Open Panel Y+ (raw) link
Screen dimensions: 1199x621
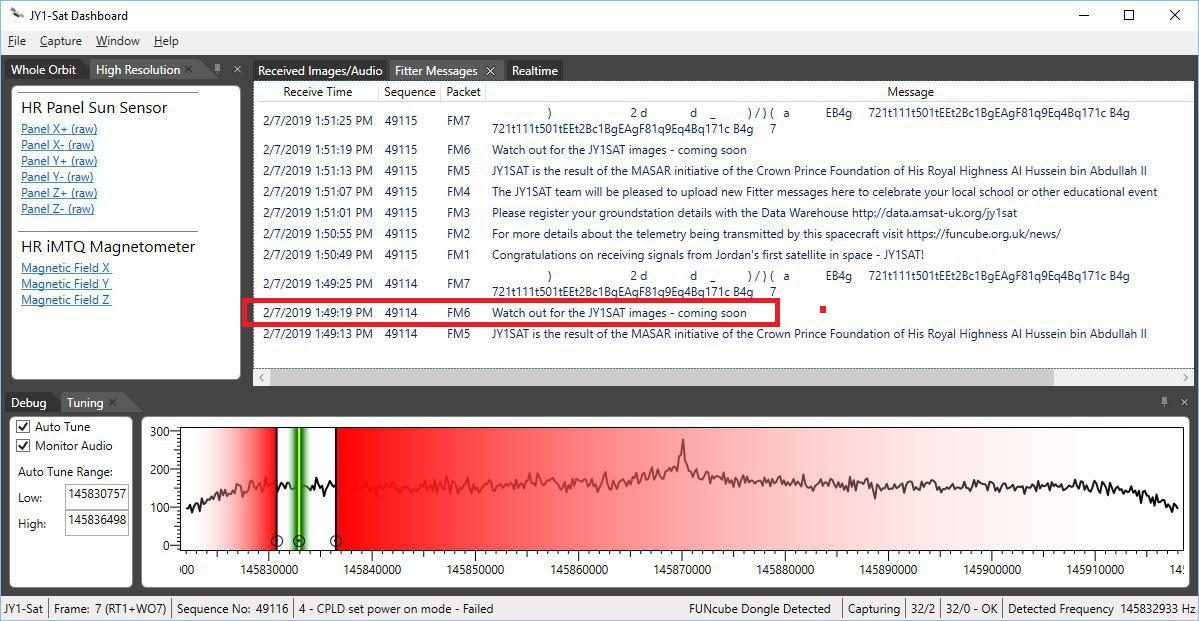pos(59,161)
